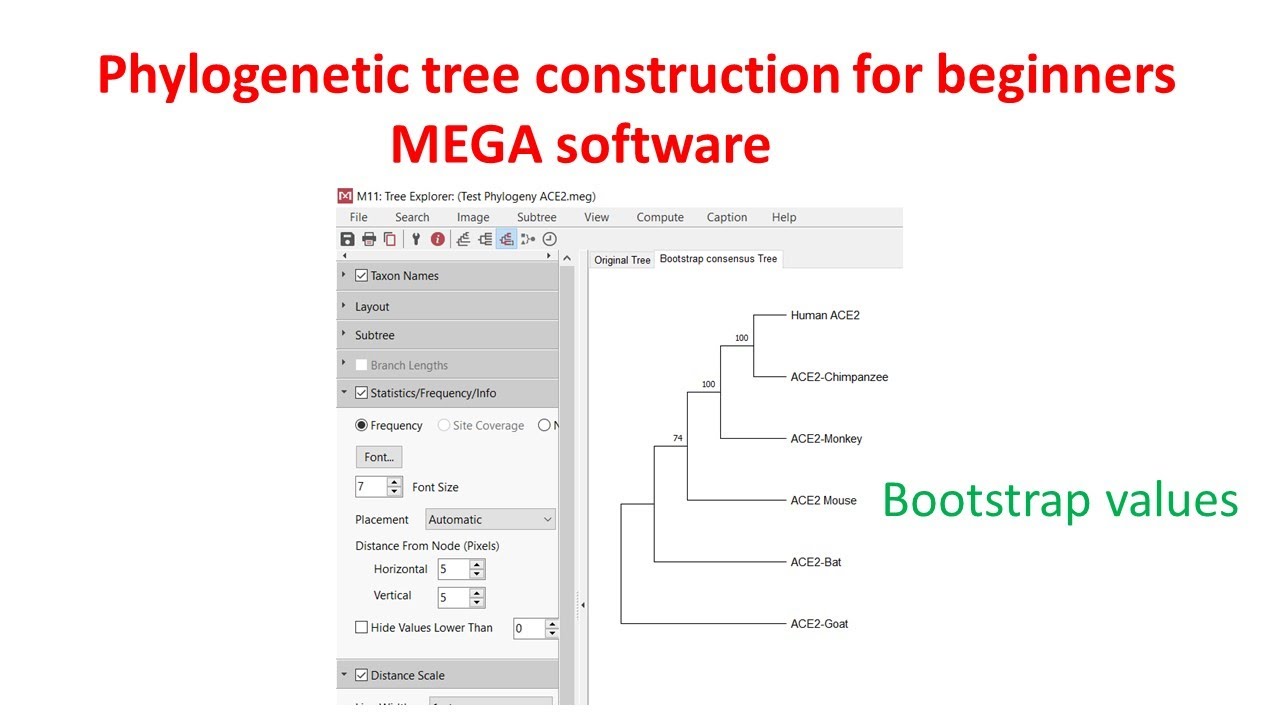Open options with the wrench icon
The width and height of the screenshot is (1280, 720).
point(416,239)
